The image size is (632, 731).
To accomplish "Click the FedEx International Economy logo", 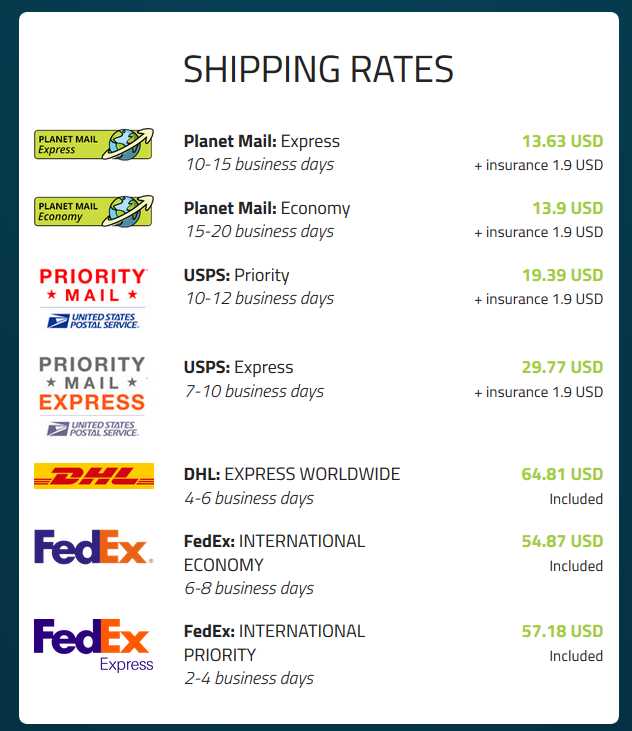I will click(x=94, y=547).
